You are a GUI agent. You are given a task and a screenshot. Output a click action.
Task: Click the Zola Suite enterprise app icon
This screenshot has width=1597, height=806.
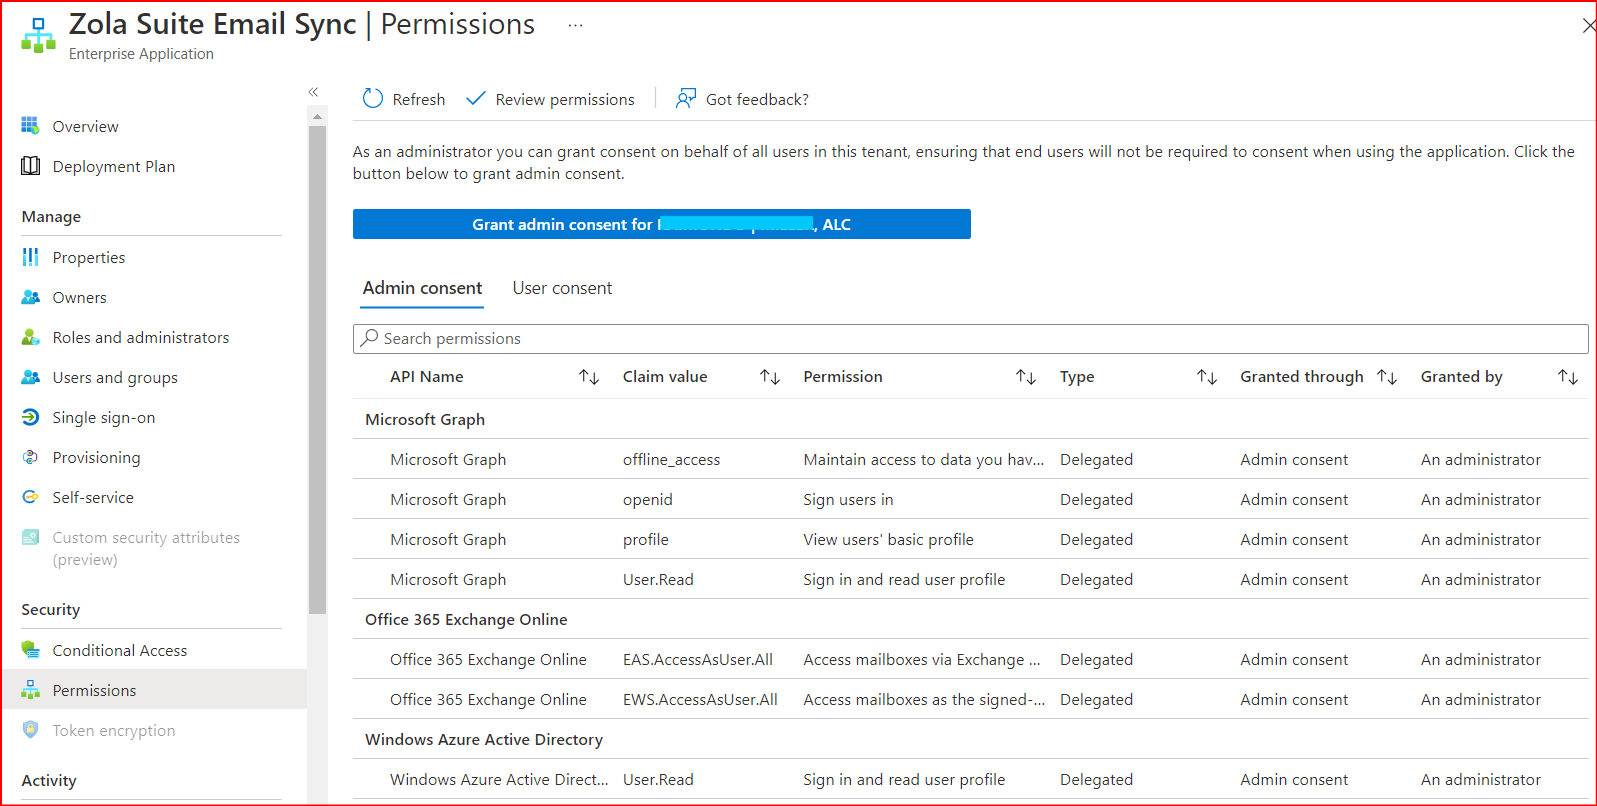[x=38, y=35]
